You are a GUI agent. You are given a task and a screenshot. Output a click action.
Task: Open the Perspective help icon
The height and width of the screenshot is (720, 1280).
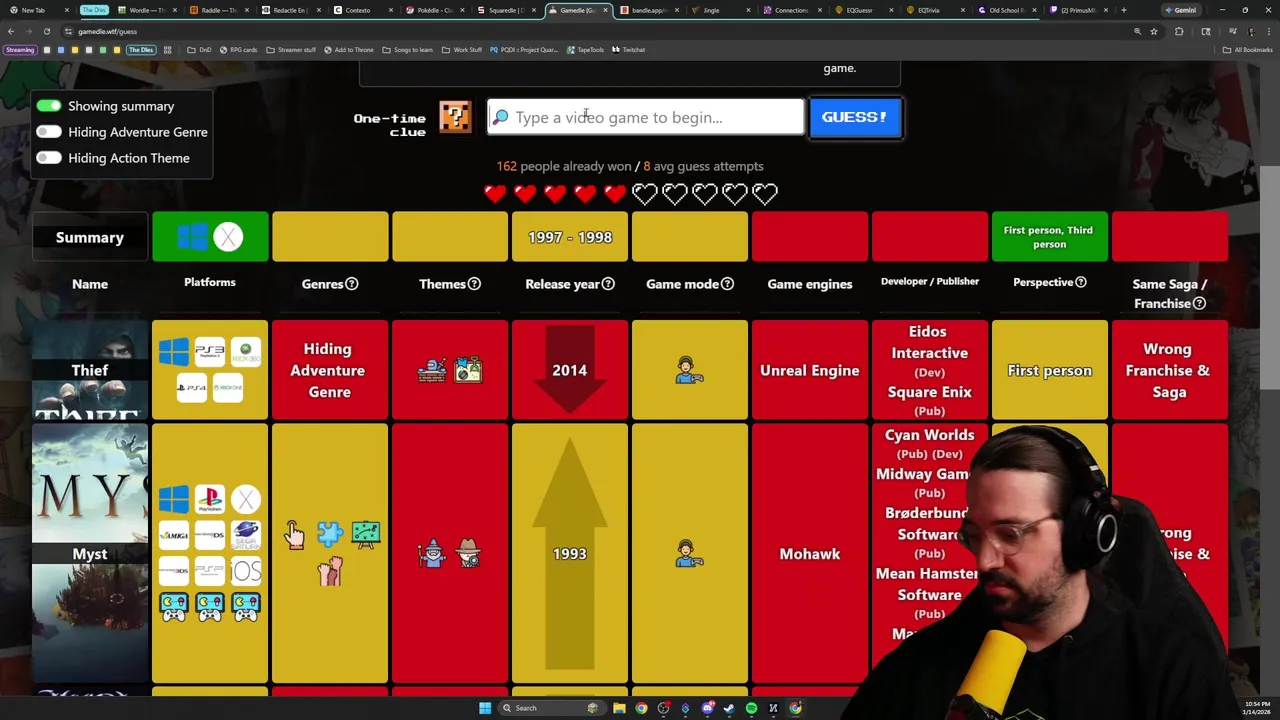click(1080, 282)
